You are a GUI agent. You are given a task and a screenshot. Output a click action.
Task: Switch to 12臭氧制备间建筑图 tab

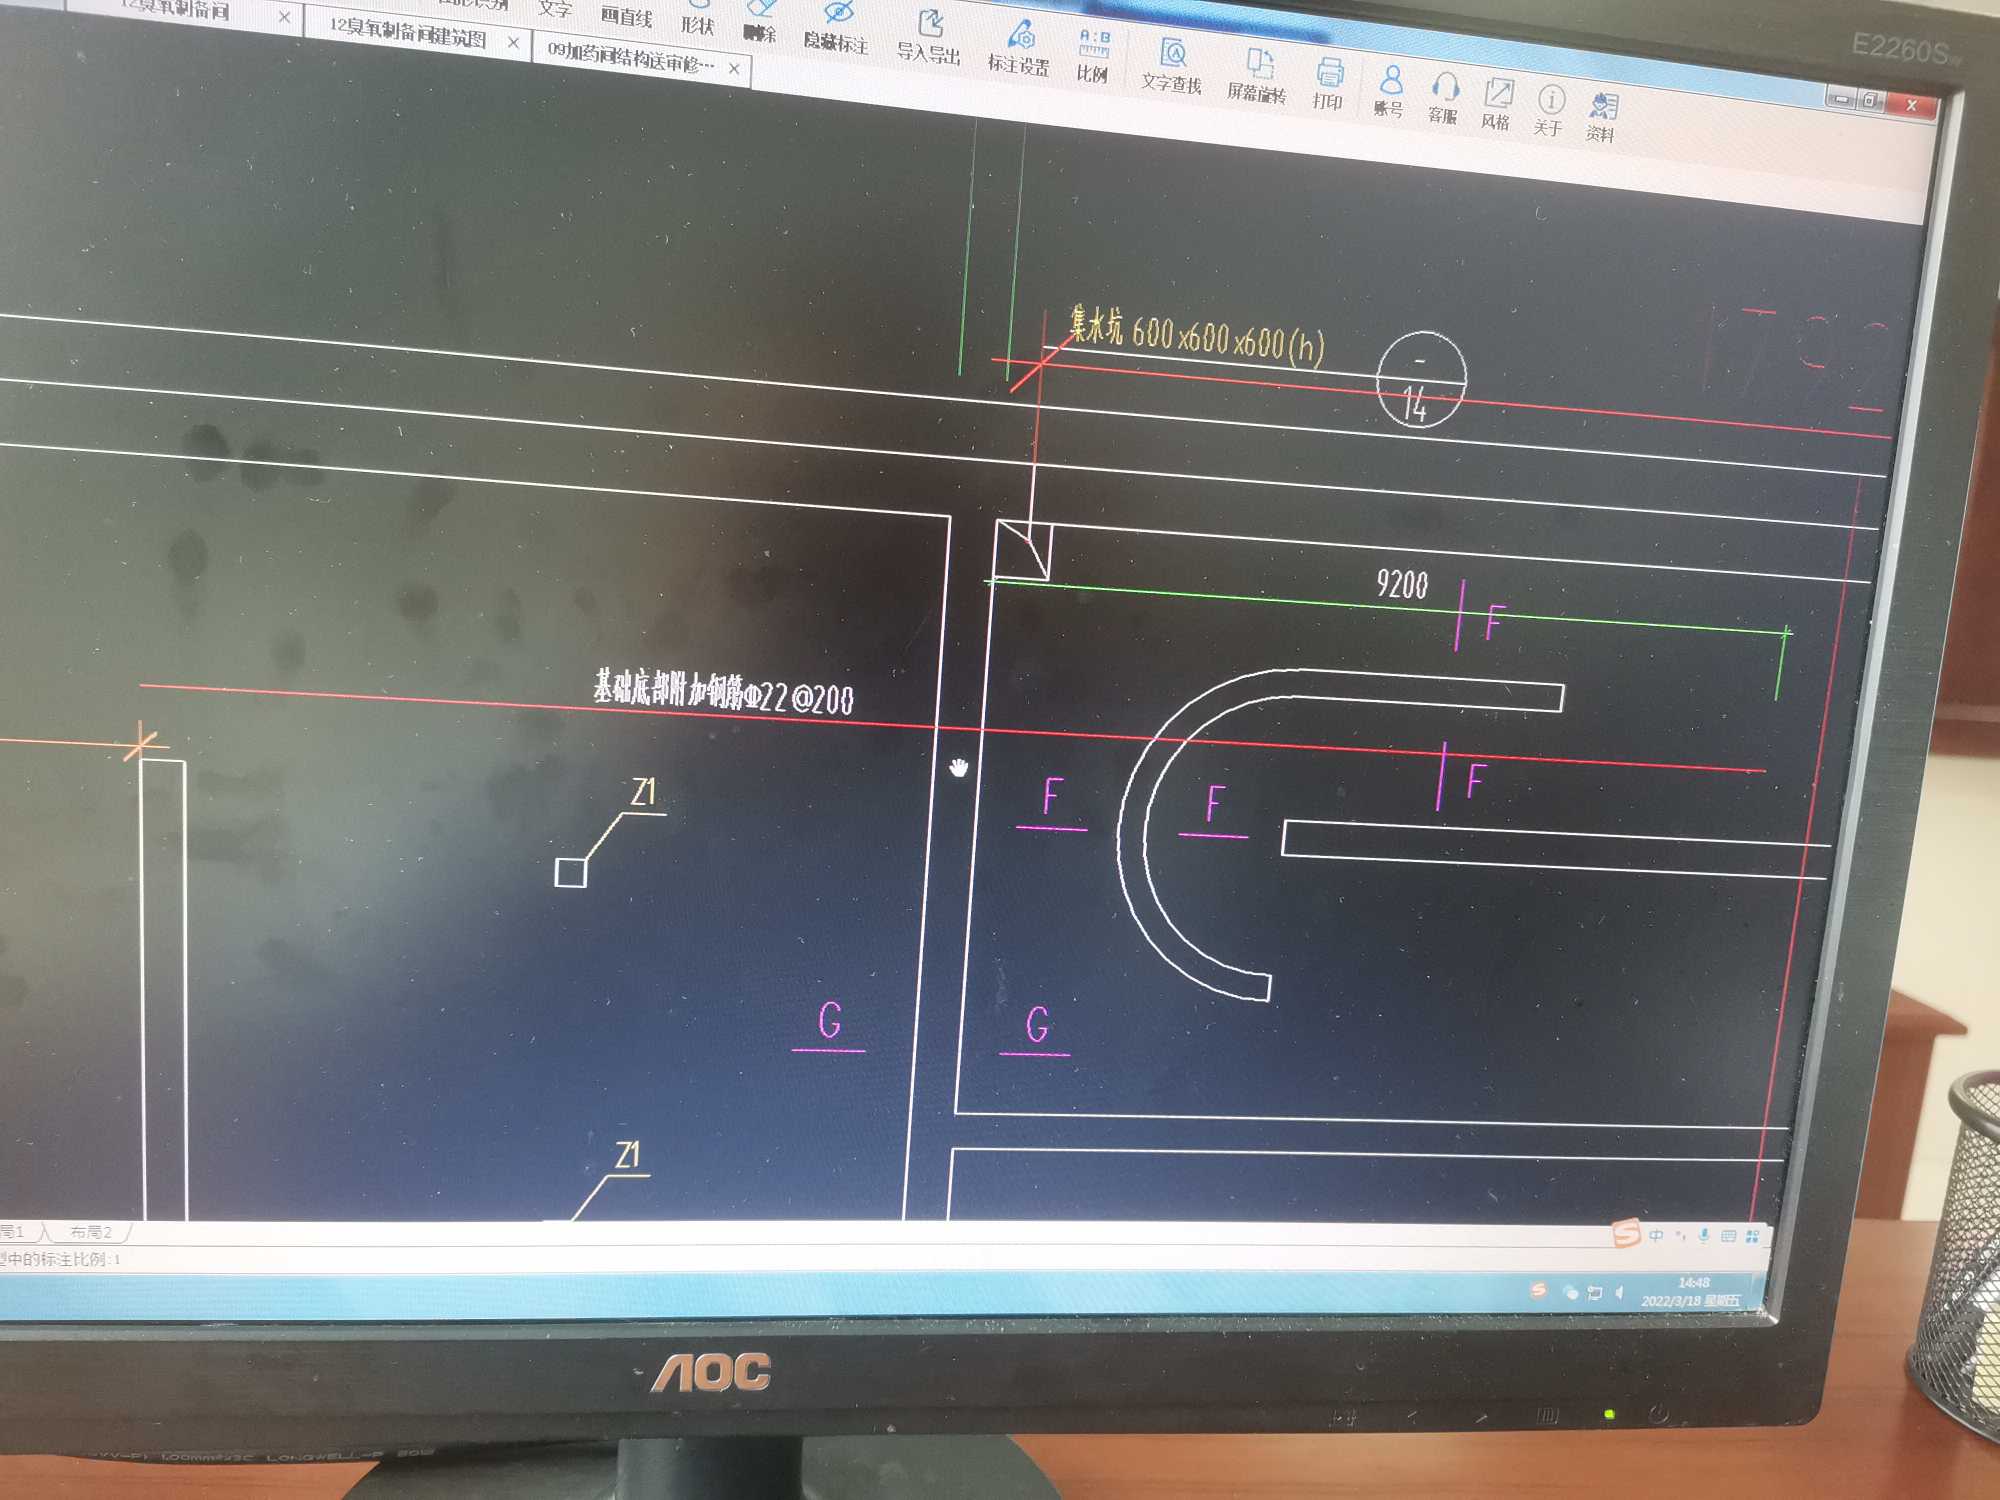point(408,32)
